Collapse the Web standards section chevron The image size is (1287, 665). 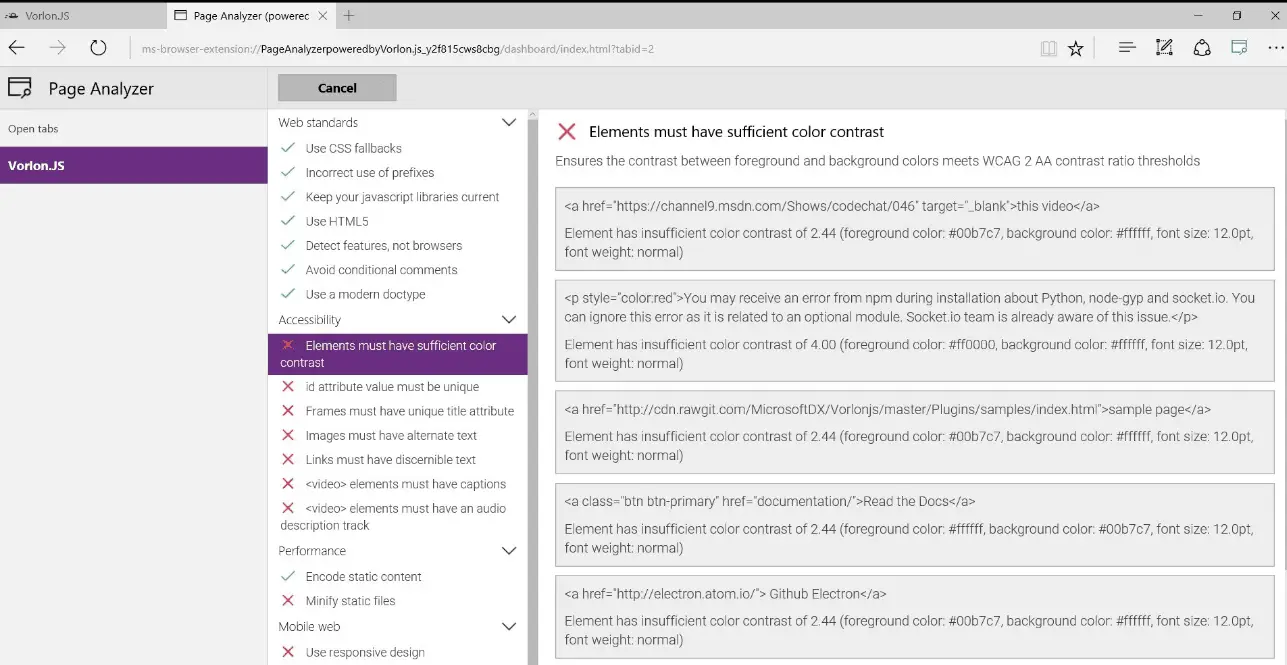[x=508, y=123]
